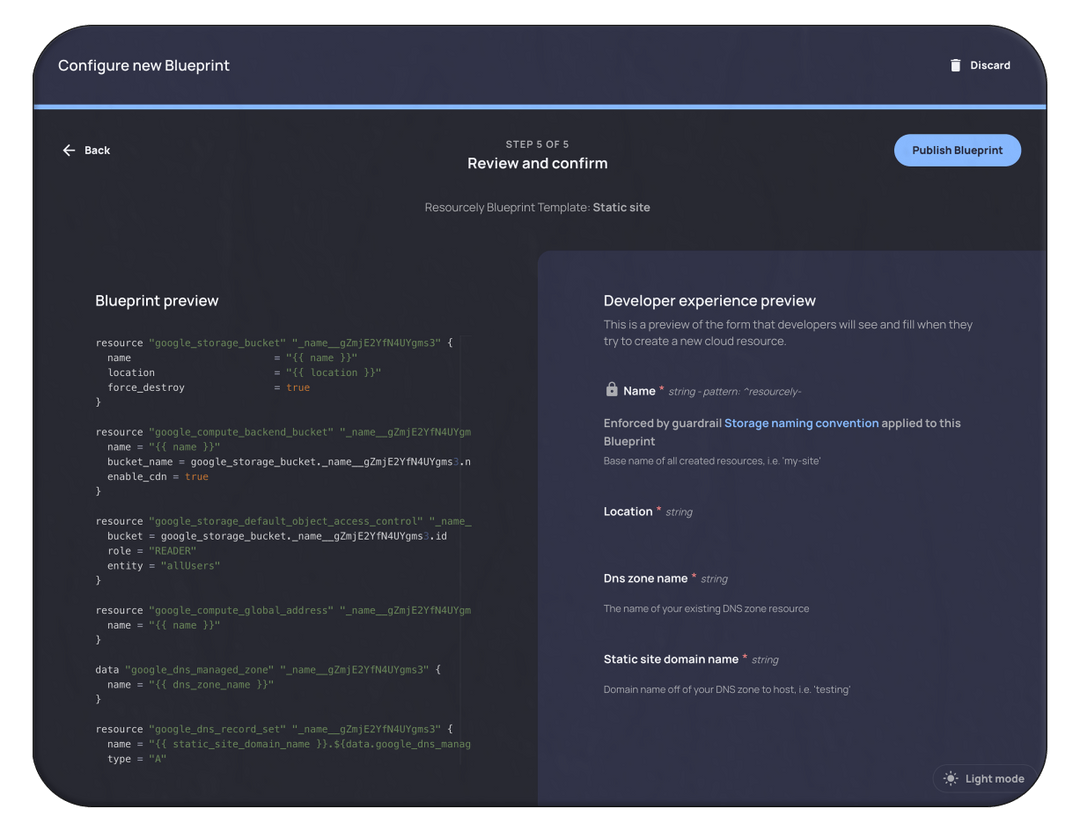The image size is (1080, 832).
Task: Click the required marker beside the Name label
Action: (x=661, y=387)
